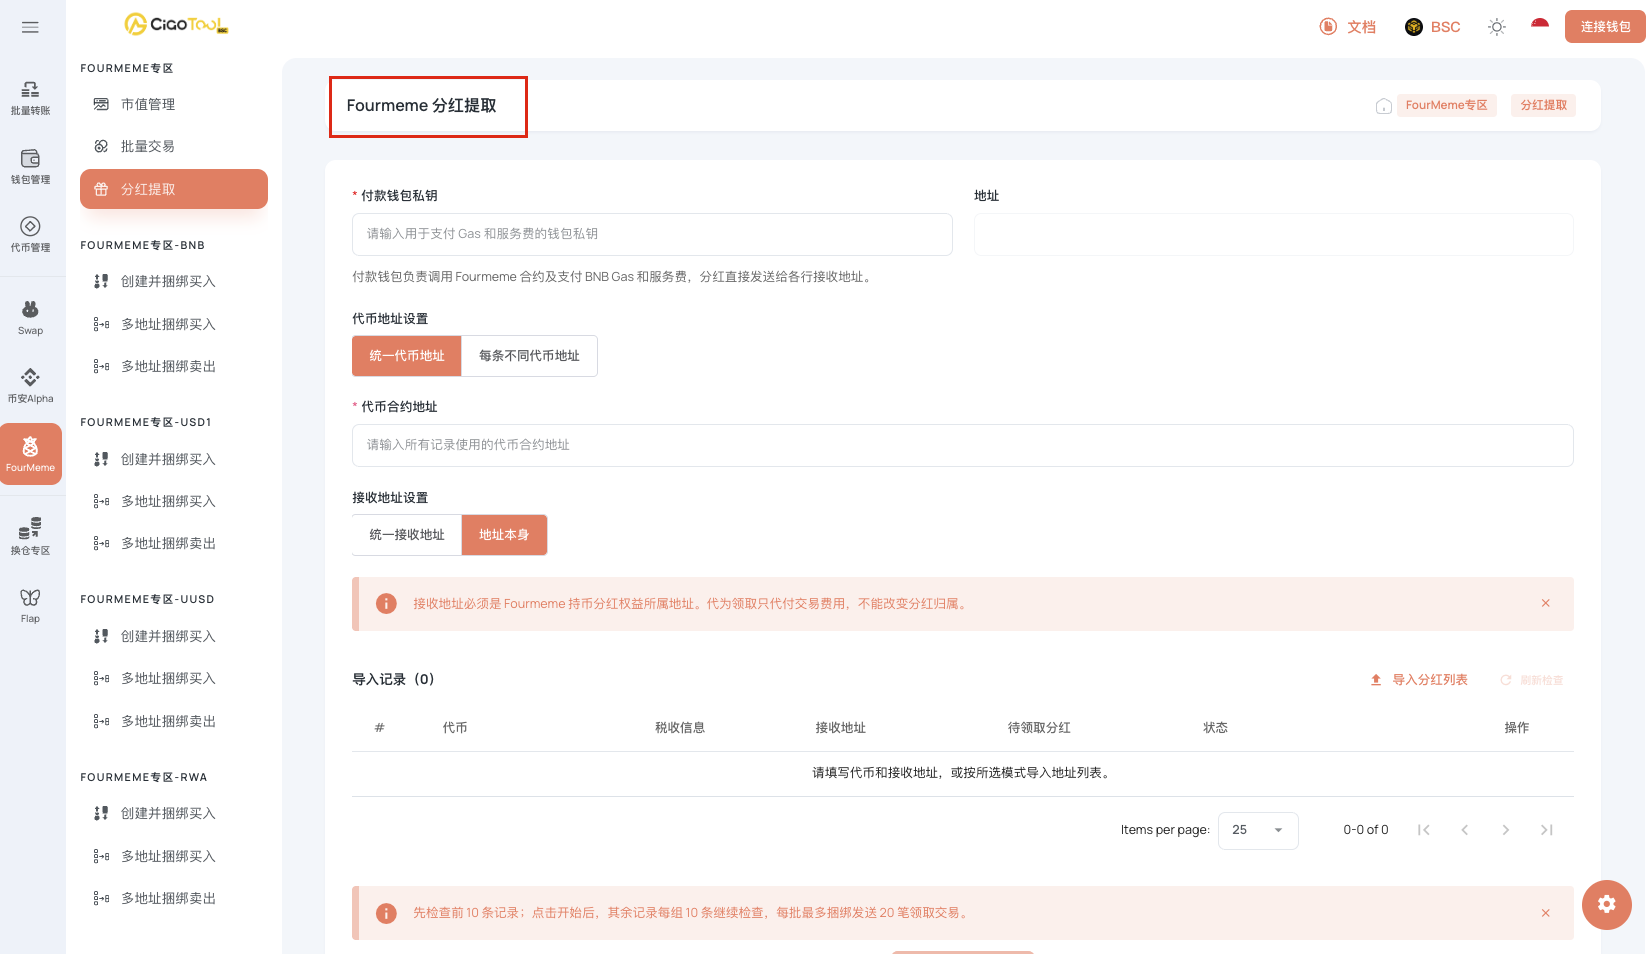Open 创建并捆绑买入 under FOURMEME专区-BNB
Image resolution: width=1651 pixels, height=954 pixels.
pyautogui.click(x=174, y=281)
